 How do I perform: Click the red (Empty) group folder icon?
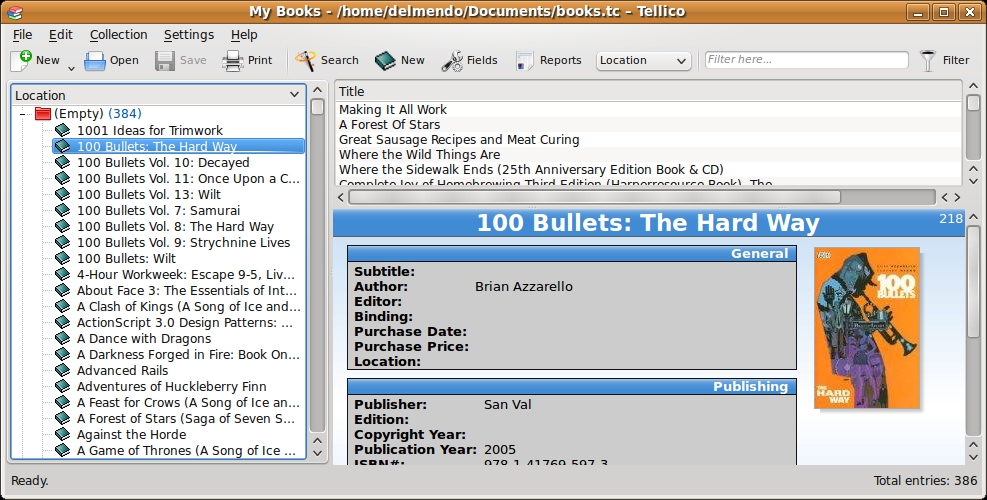pos(43,114)
